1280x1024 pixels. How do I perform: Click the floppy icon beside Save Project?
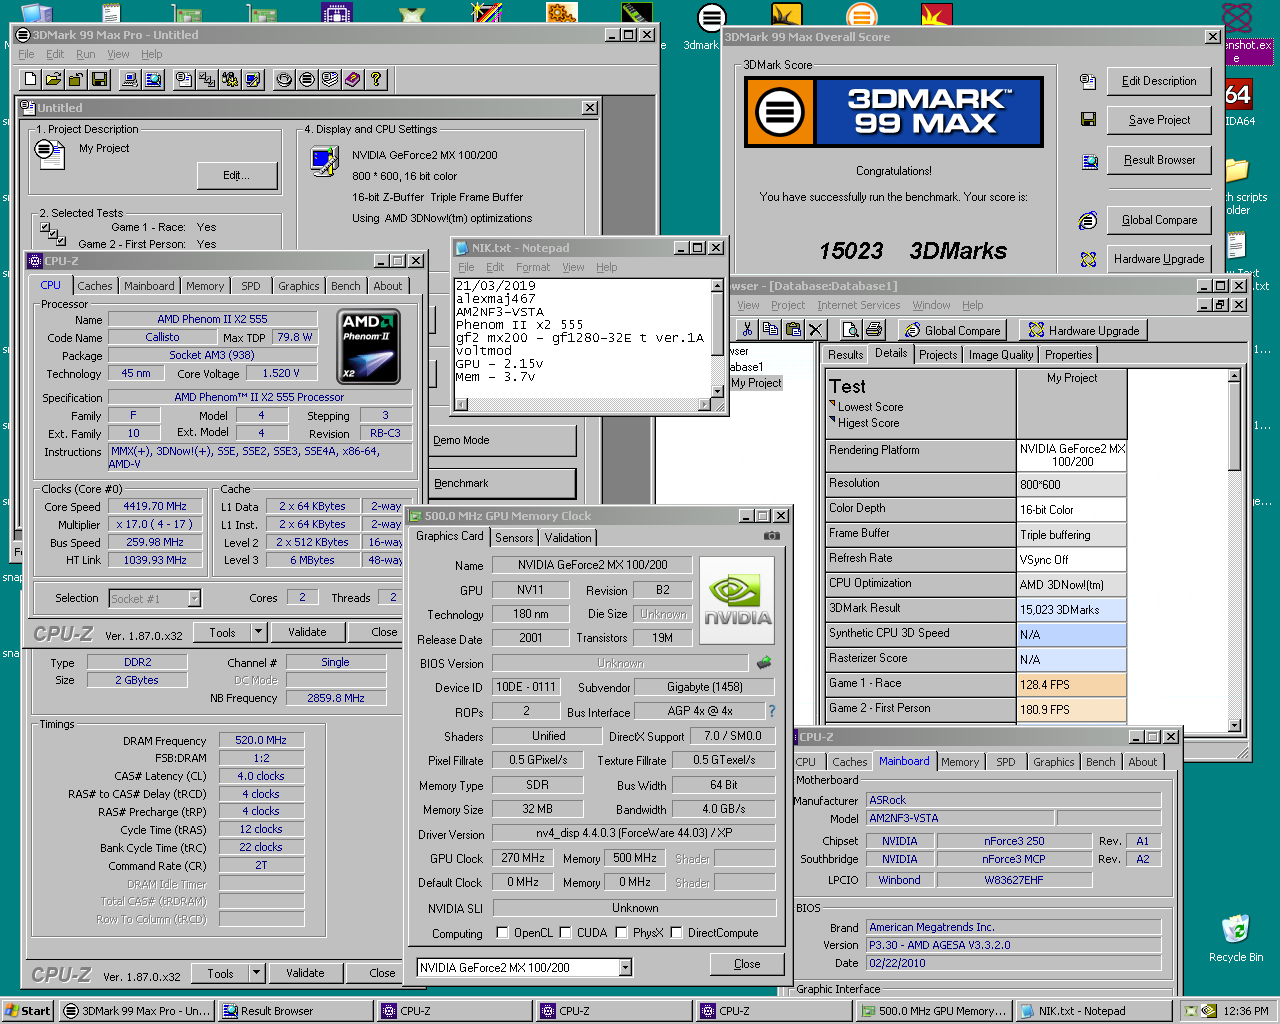pos(1088,120)
